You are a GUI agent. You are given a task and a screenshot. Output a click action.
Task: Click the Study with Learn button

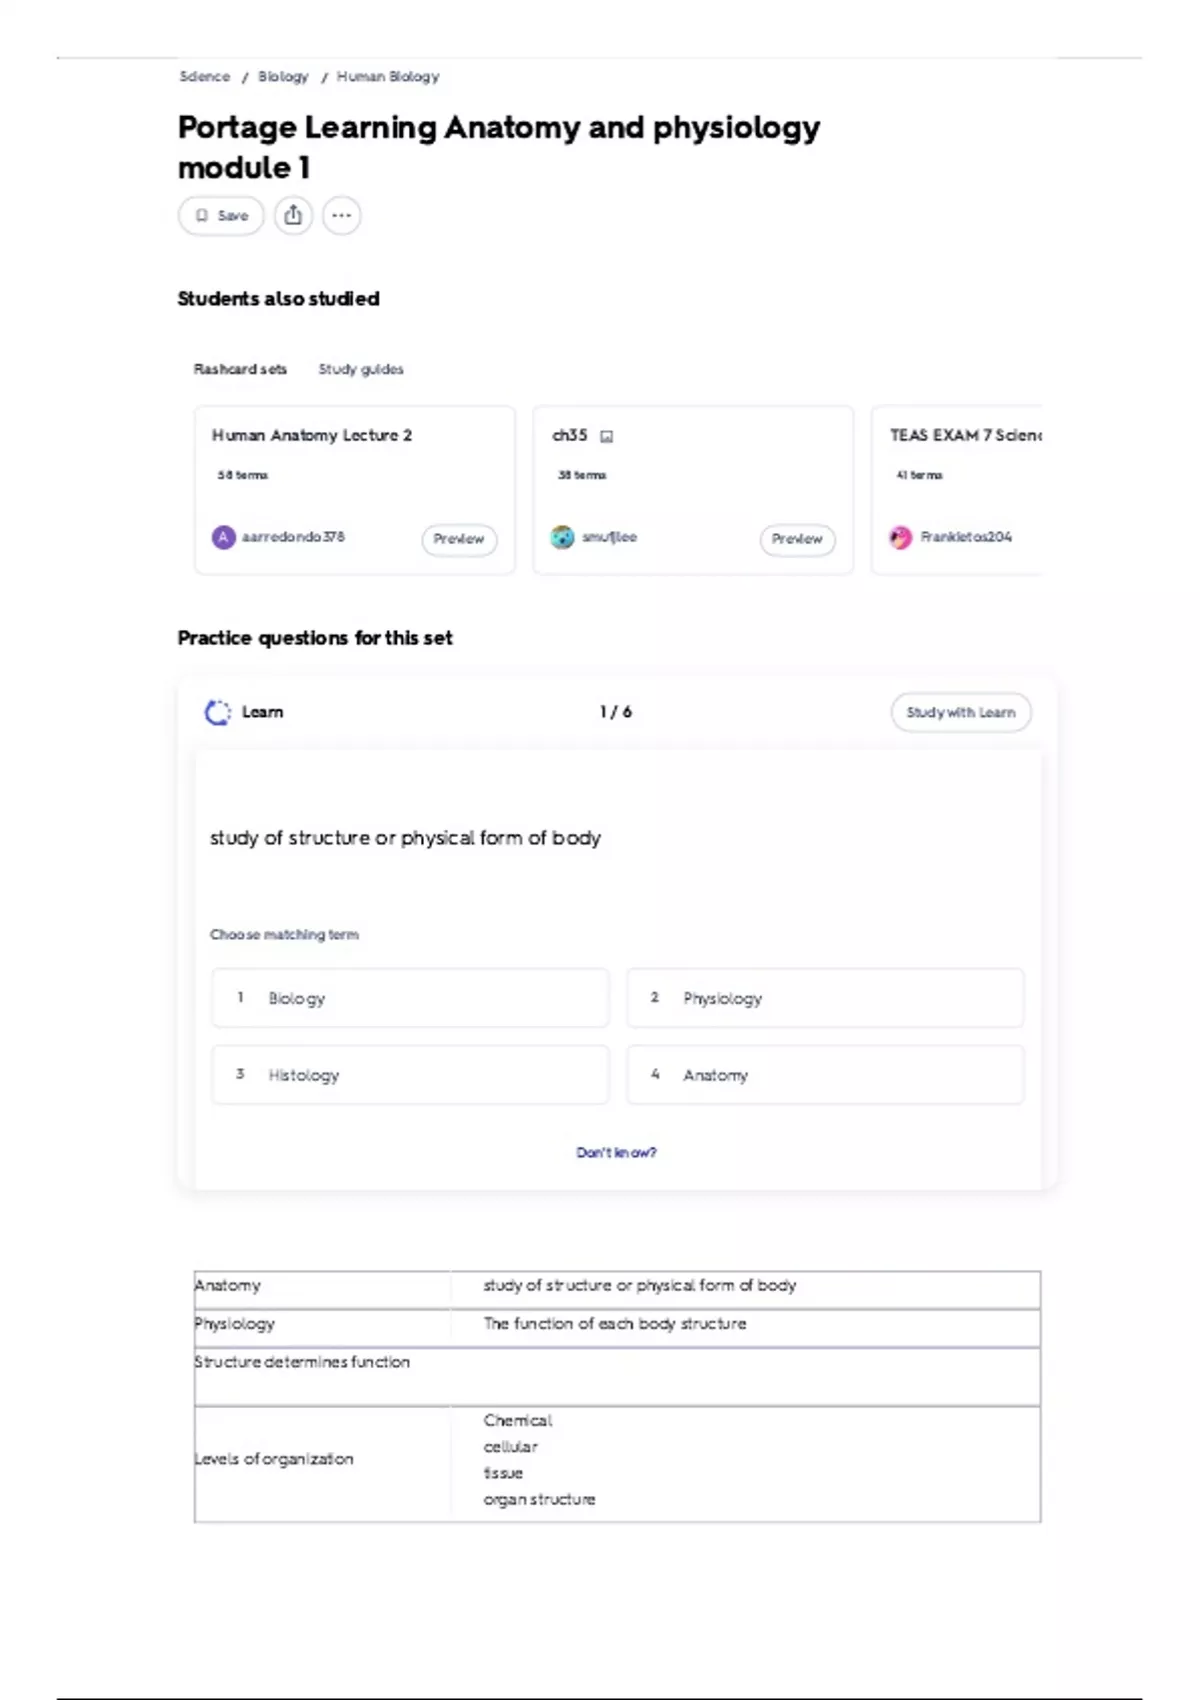click(960, 712)
